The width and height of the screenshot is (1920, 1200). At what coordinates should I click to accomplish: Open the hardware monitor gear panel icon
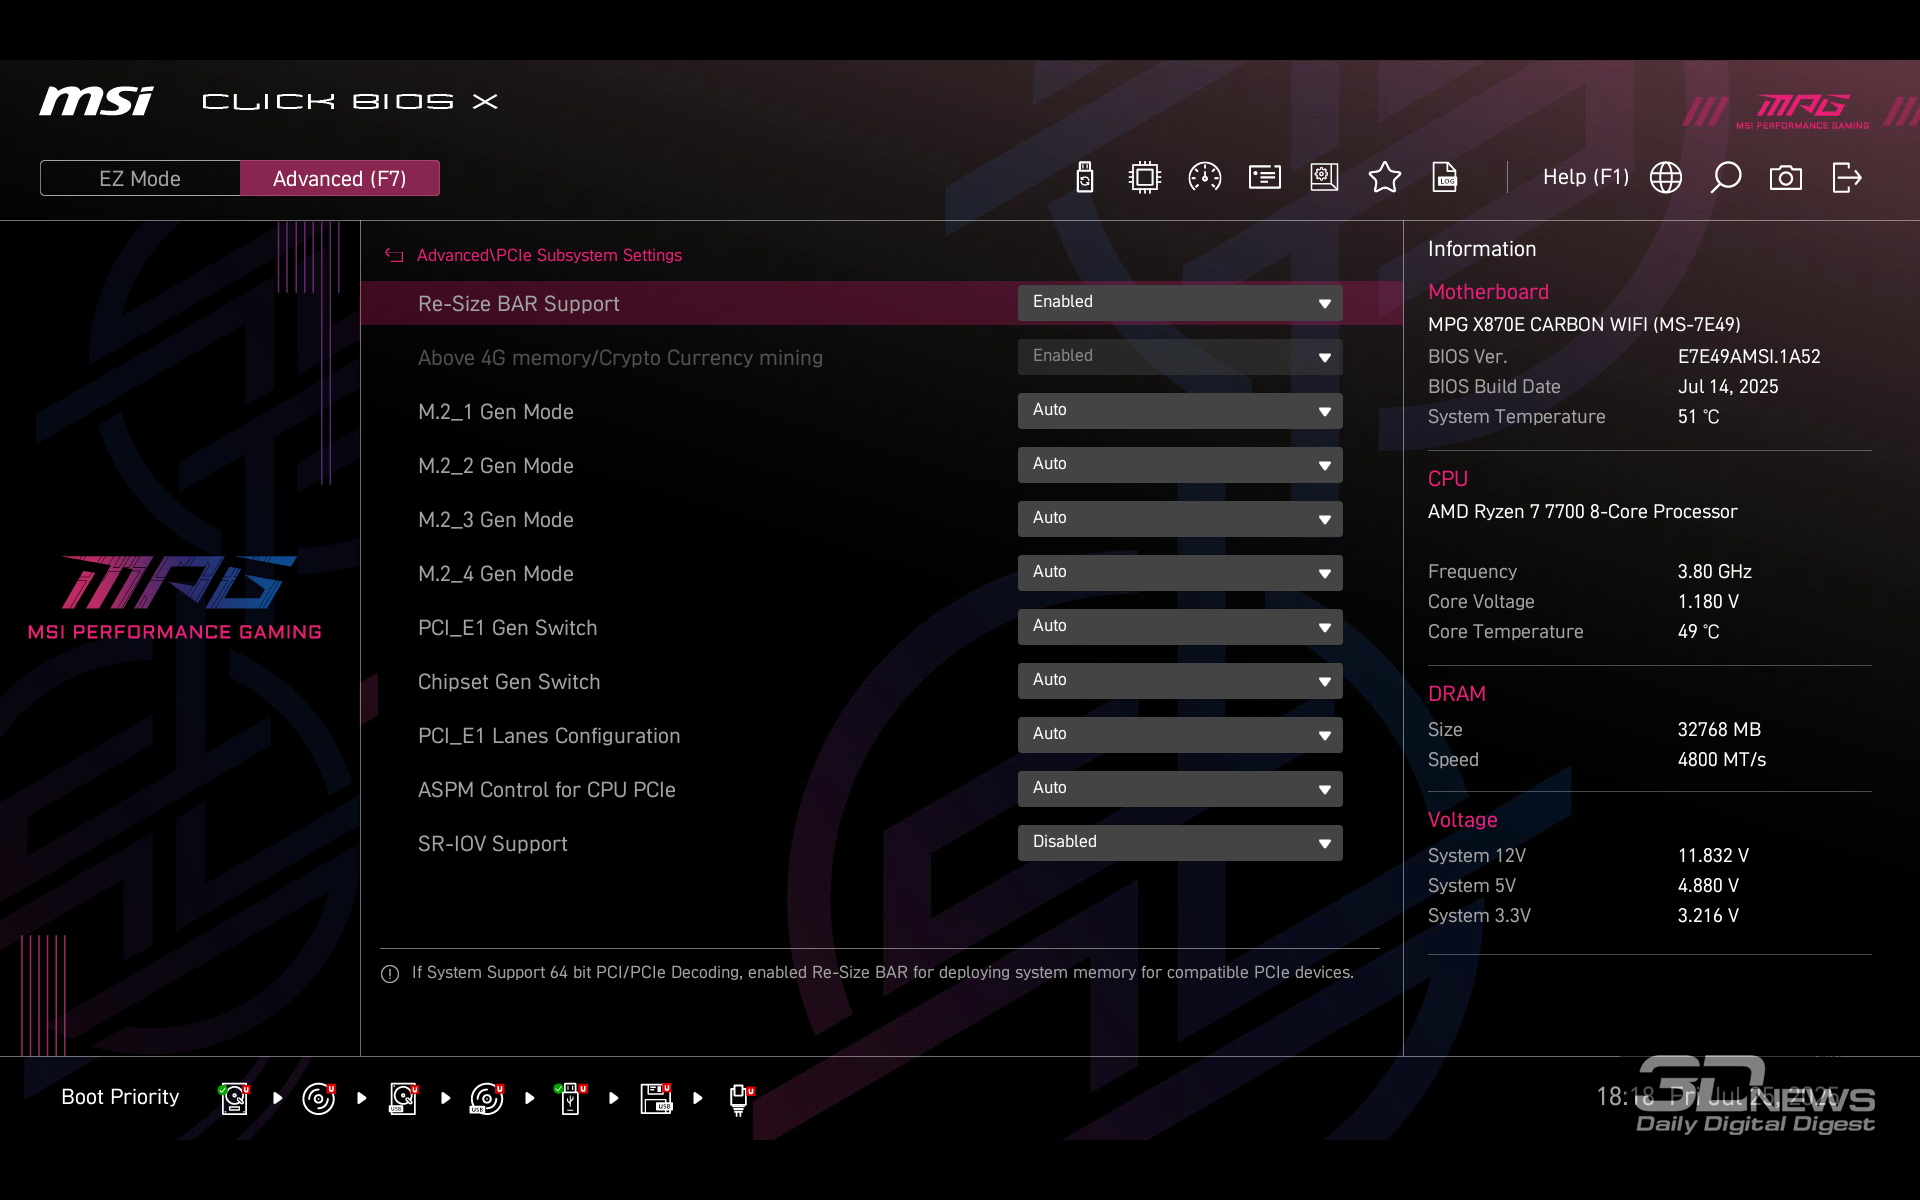click(x=1325, y=178)
